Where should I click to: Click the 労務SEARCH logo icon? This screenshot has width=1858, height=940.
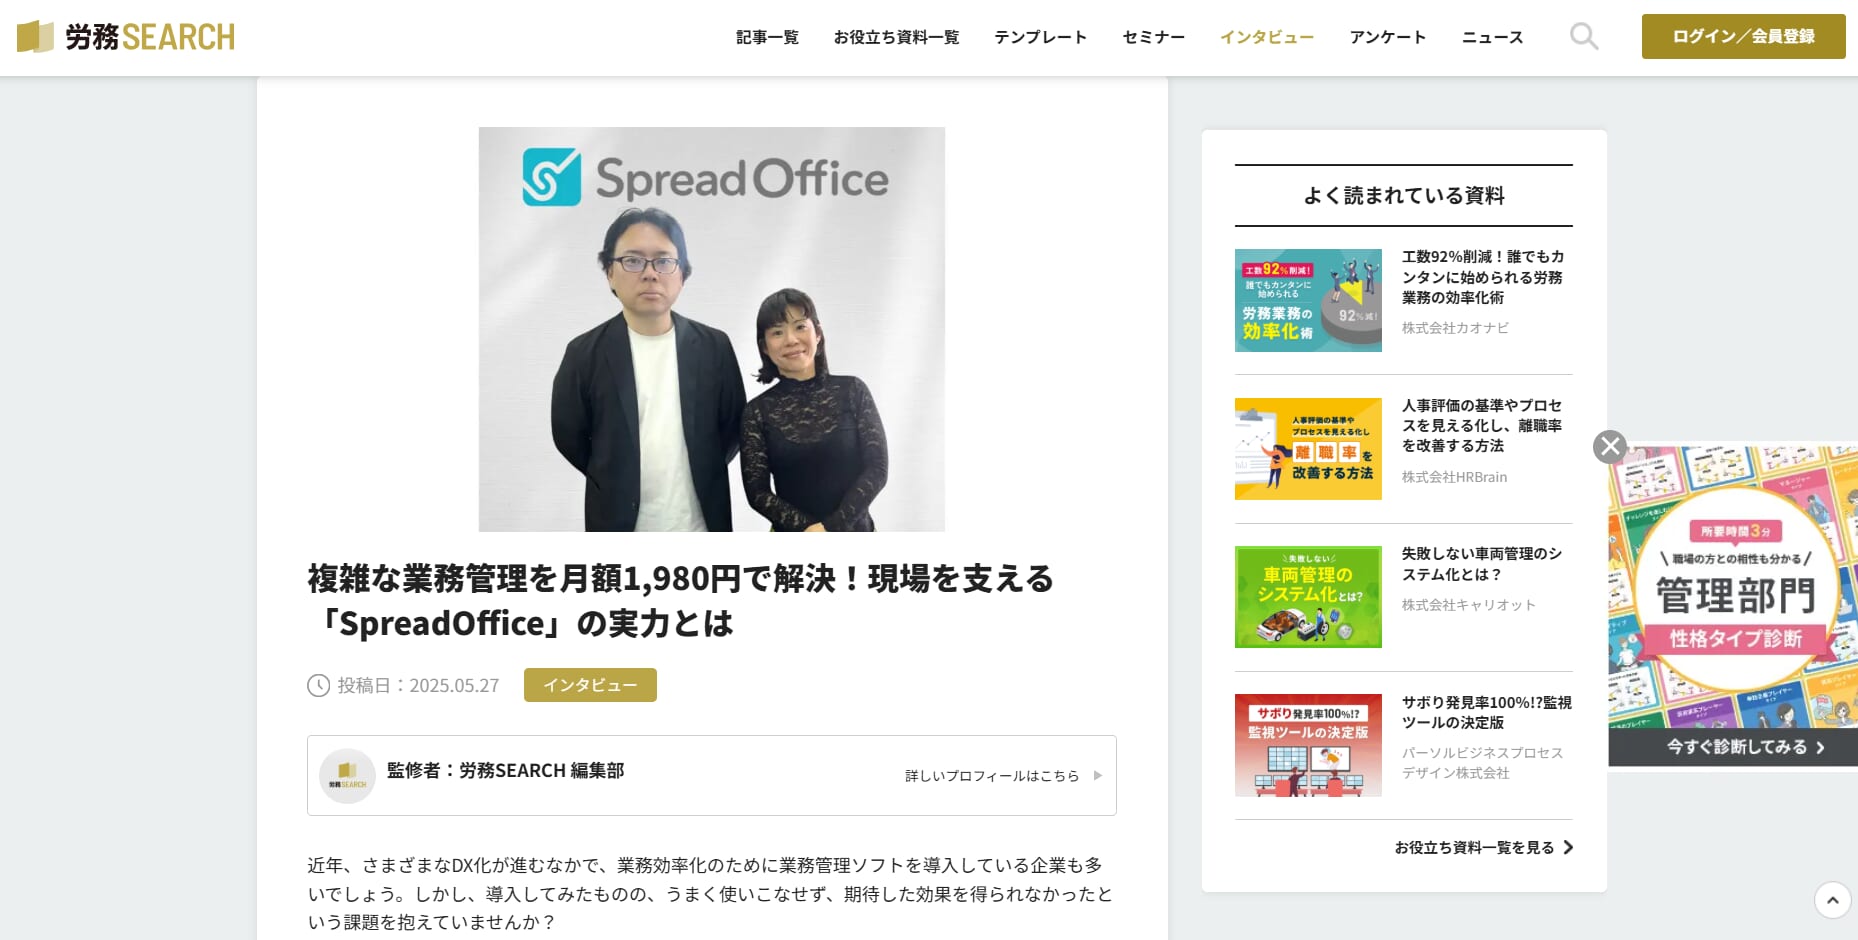(x=35, y=37)
